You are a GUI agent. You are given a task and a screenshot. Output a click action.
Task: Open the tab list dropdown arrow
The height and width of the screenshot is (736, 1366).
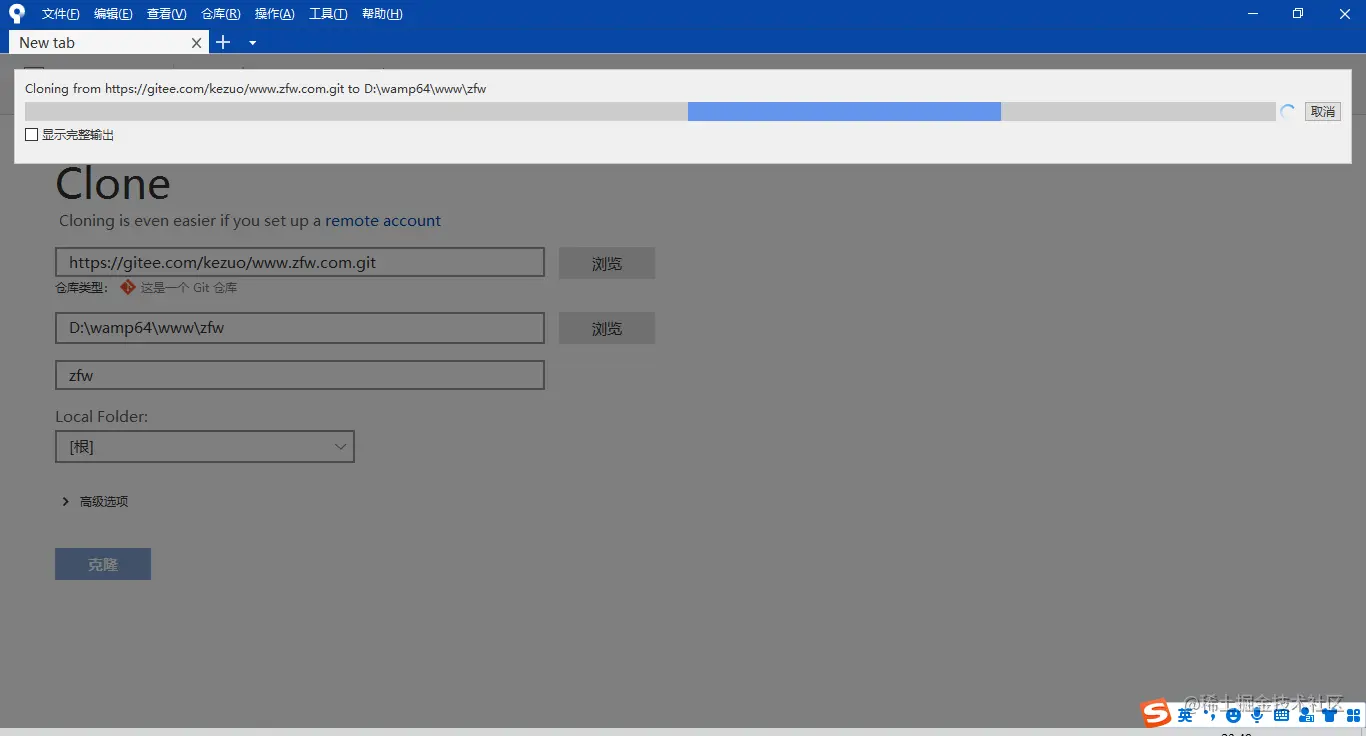pyautogui.click(x=253, y=43)
